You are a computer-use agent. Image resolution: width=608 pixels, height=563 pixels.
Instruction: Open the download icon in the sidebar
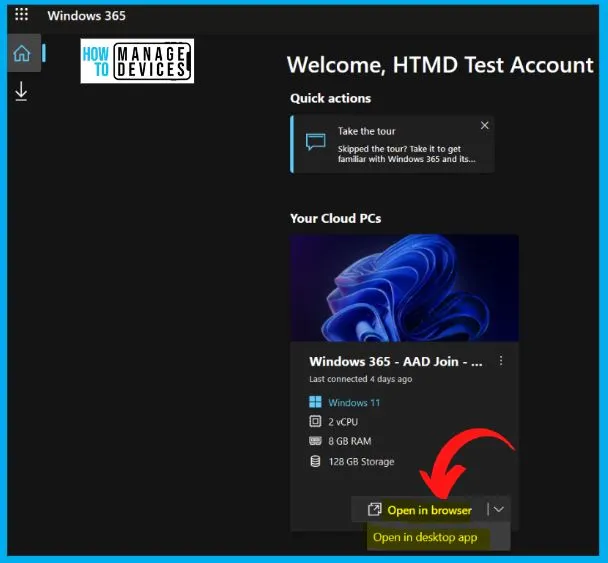[x=21, y=92]
